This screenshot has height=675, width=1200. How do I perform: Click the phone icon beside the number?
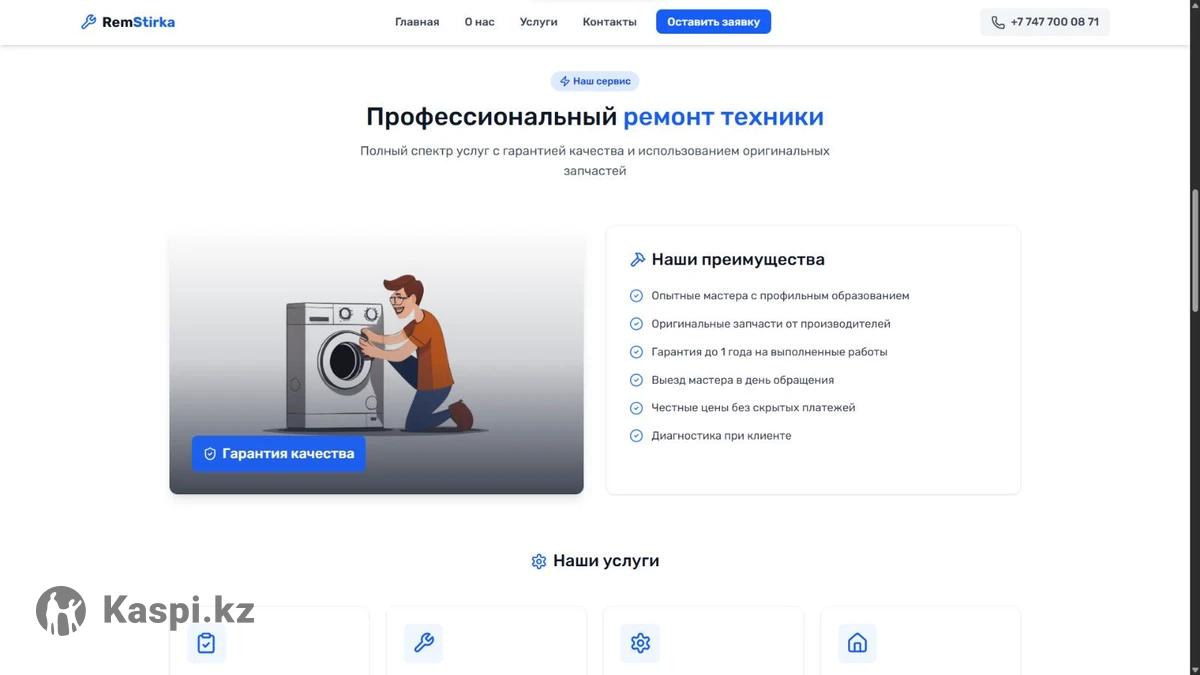[x=998, y=22]
